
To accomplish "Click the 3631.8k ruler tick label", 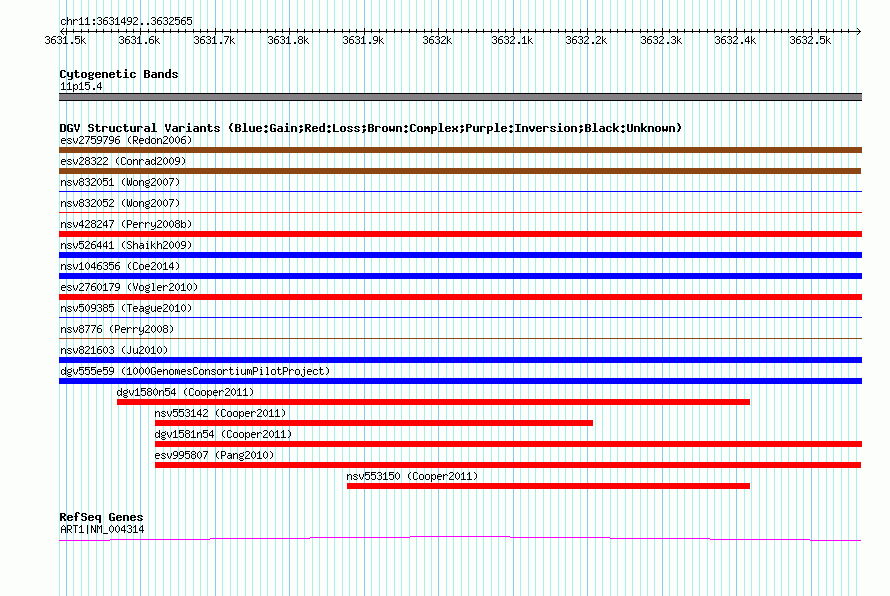I will tap(288, 40).
